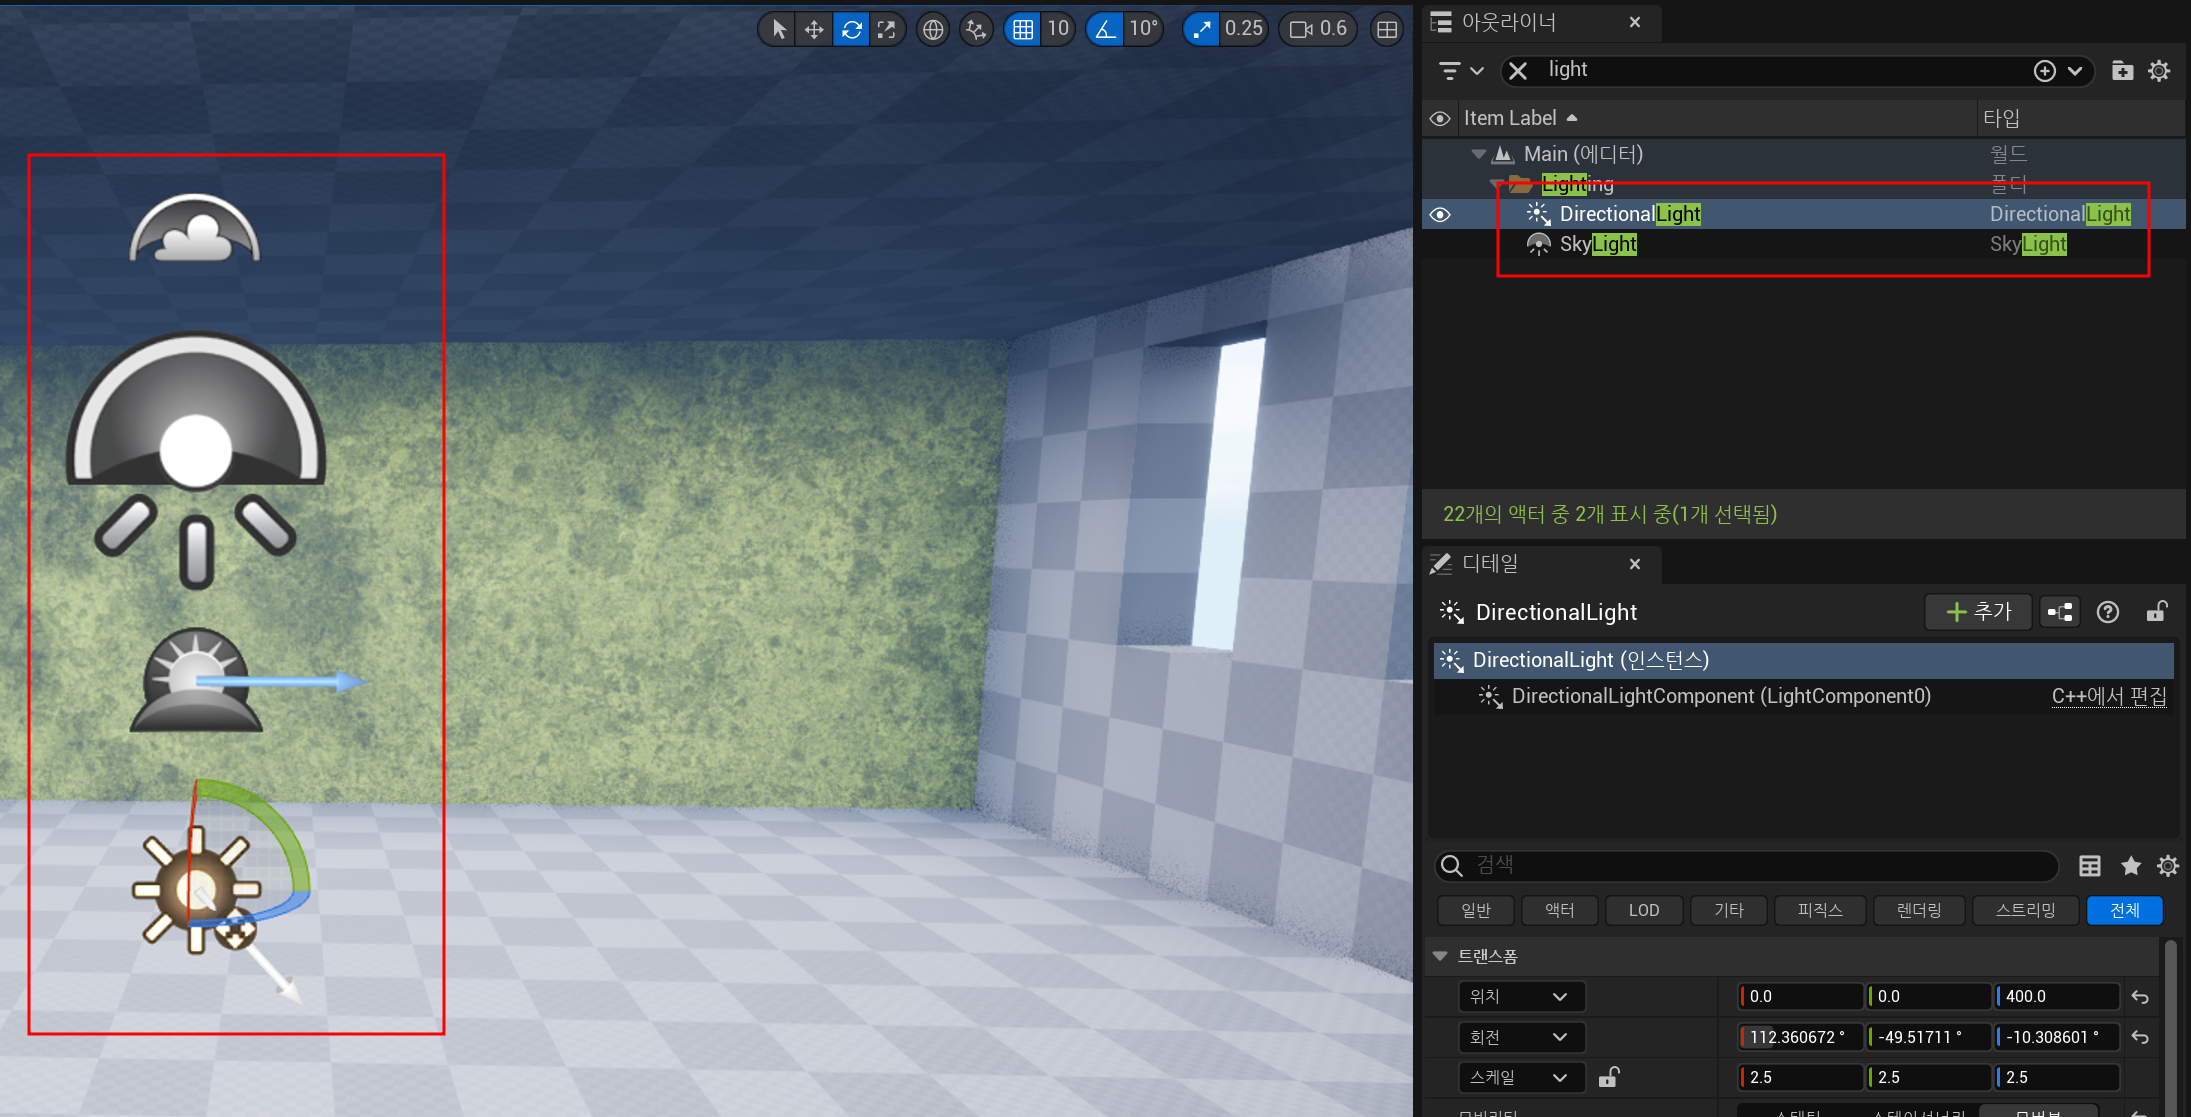Select the 피직스 filter tab
The image size is (2191, 1117).
1819,910
